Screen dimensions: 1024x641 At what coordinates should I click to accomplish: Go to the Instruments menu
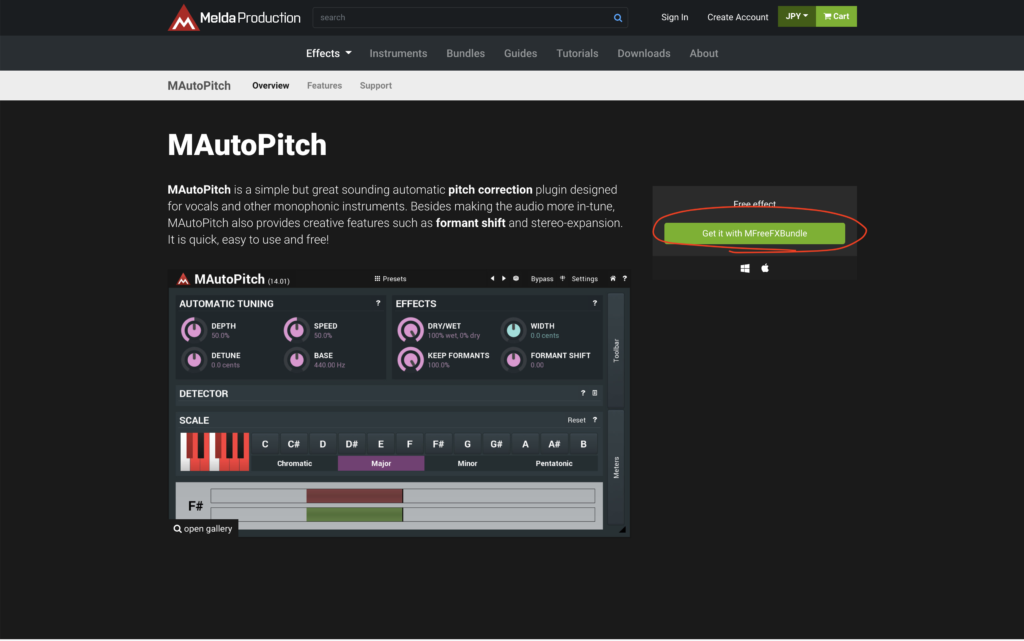[x=398, y=54]
